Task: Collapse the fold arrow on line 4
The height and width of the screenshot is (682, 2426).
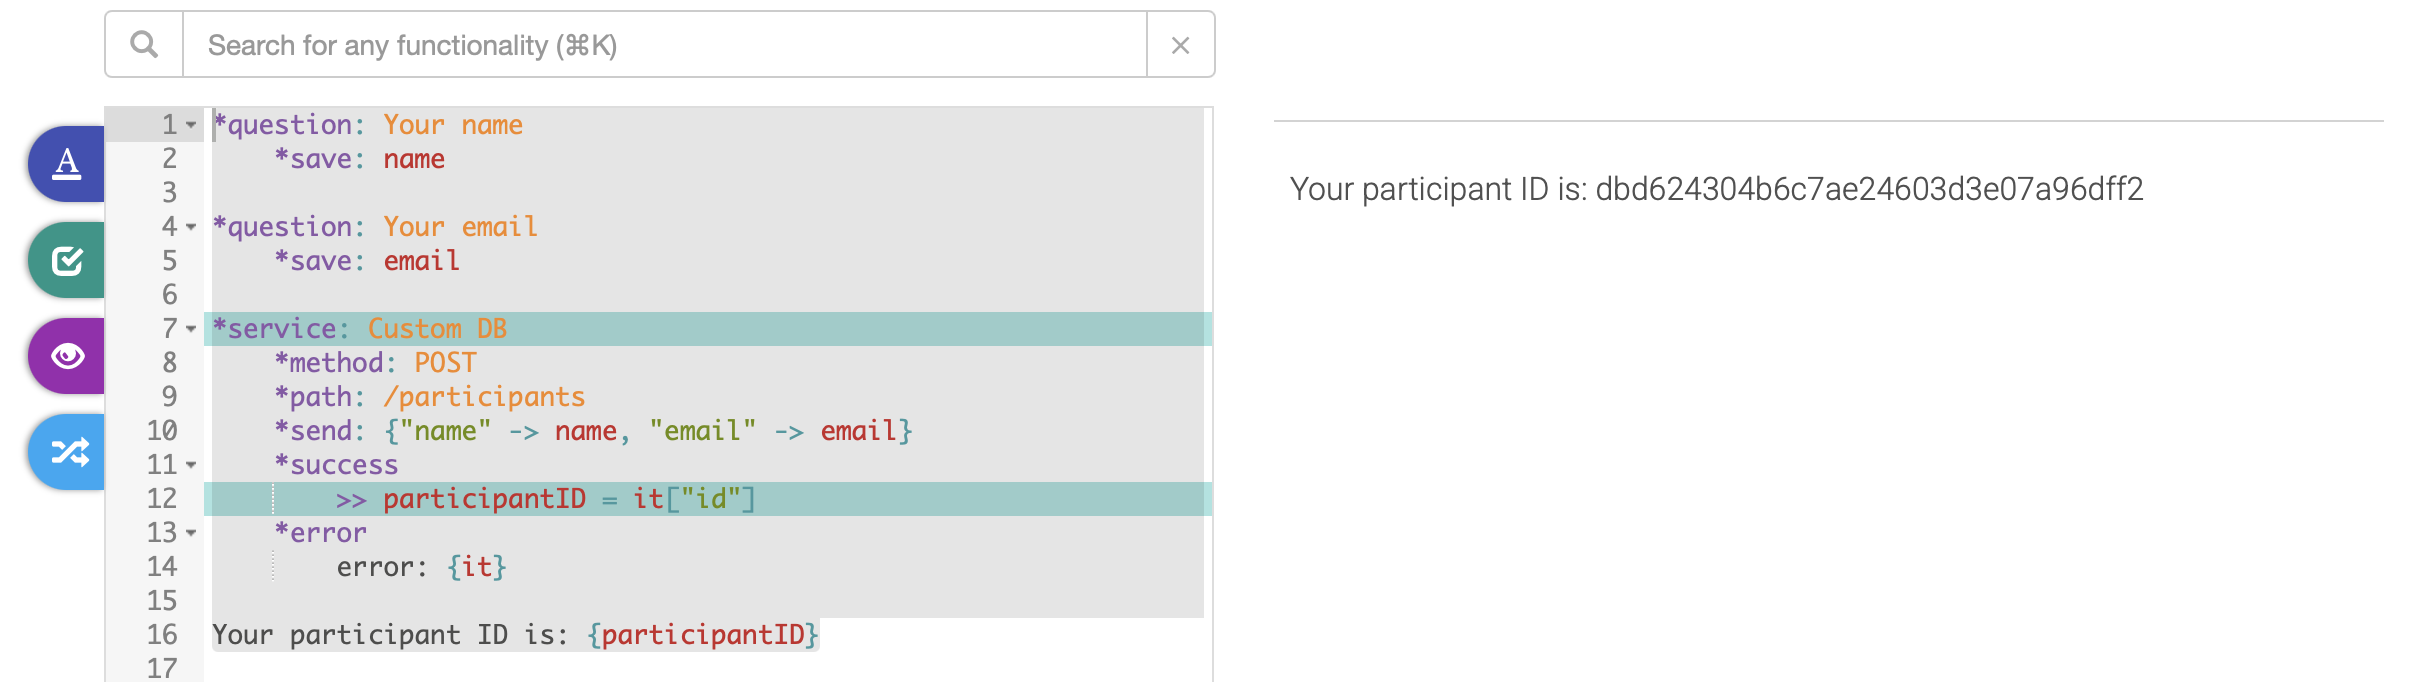Action: pyautogui.click(x=191, y=227)
